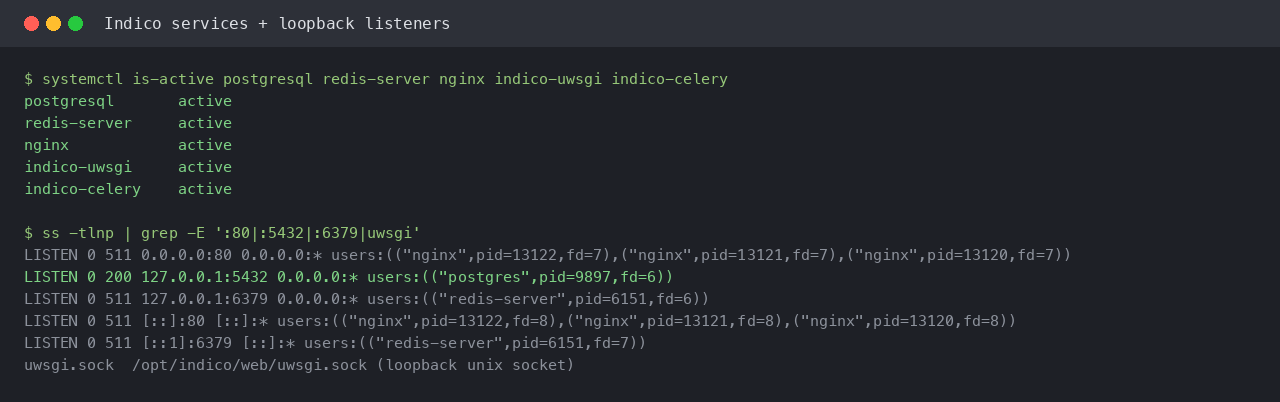Viewport: 1280px width, 402px height.
Task: Click the LISTEN line for 127.0.0.1:6379
Action: click(x=367, y=299)
